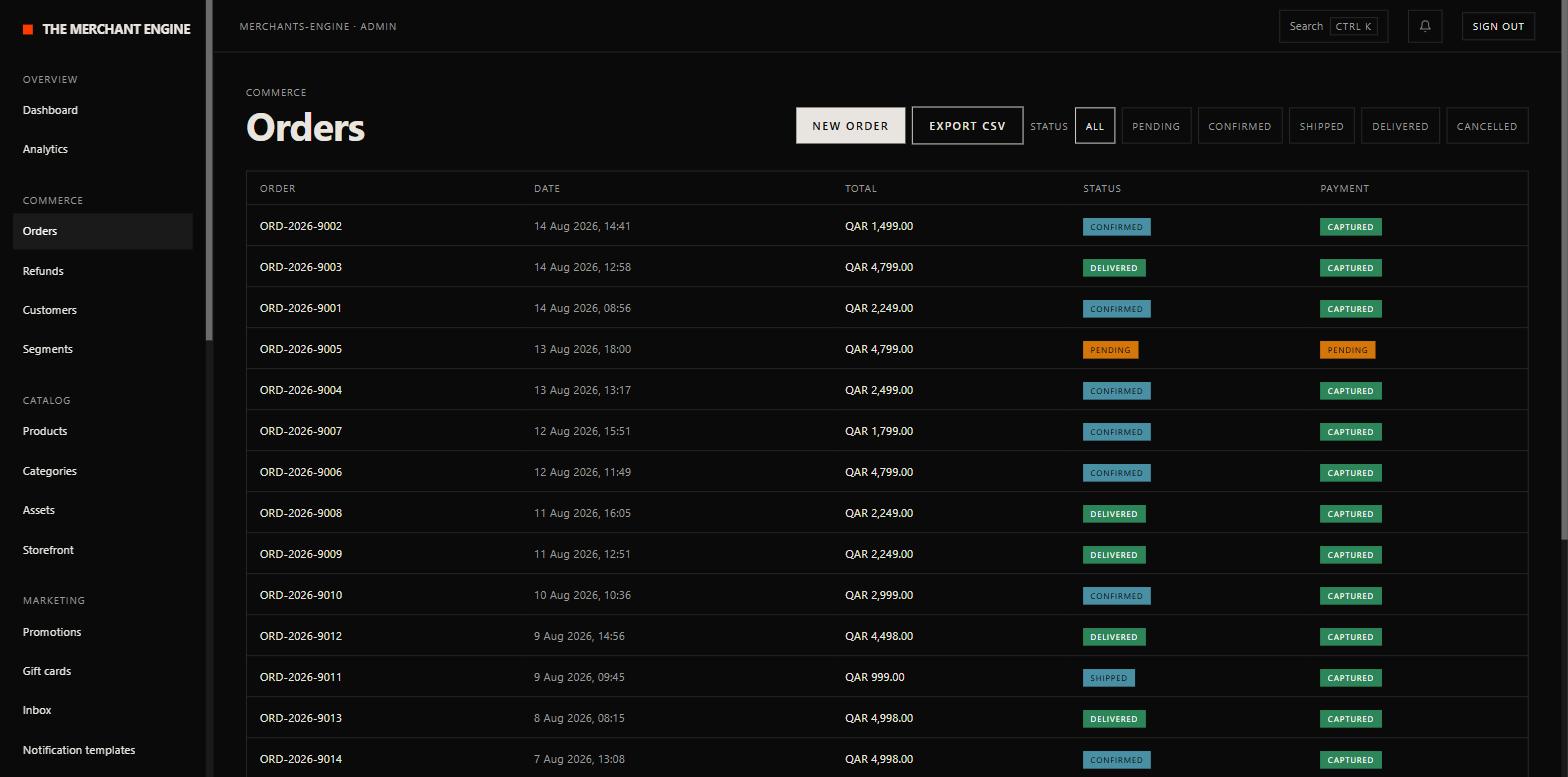
Task: Click total QAR 1,499.00
Action: [878, 226]
